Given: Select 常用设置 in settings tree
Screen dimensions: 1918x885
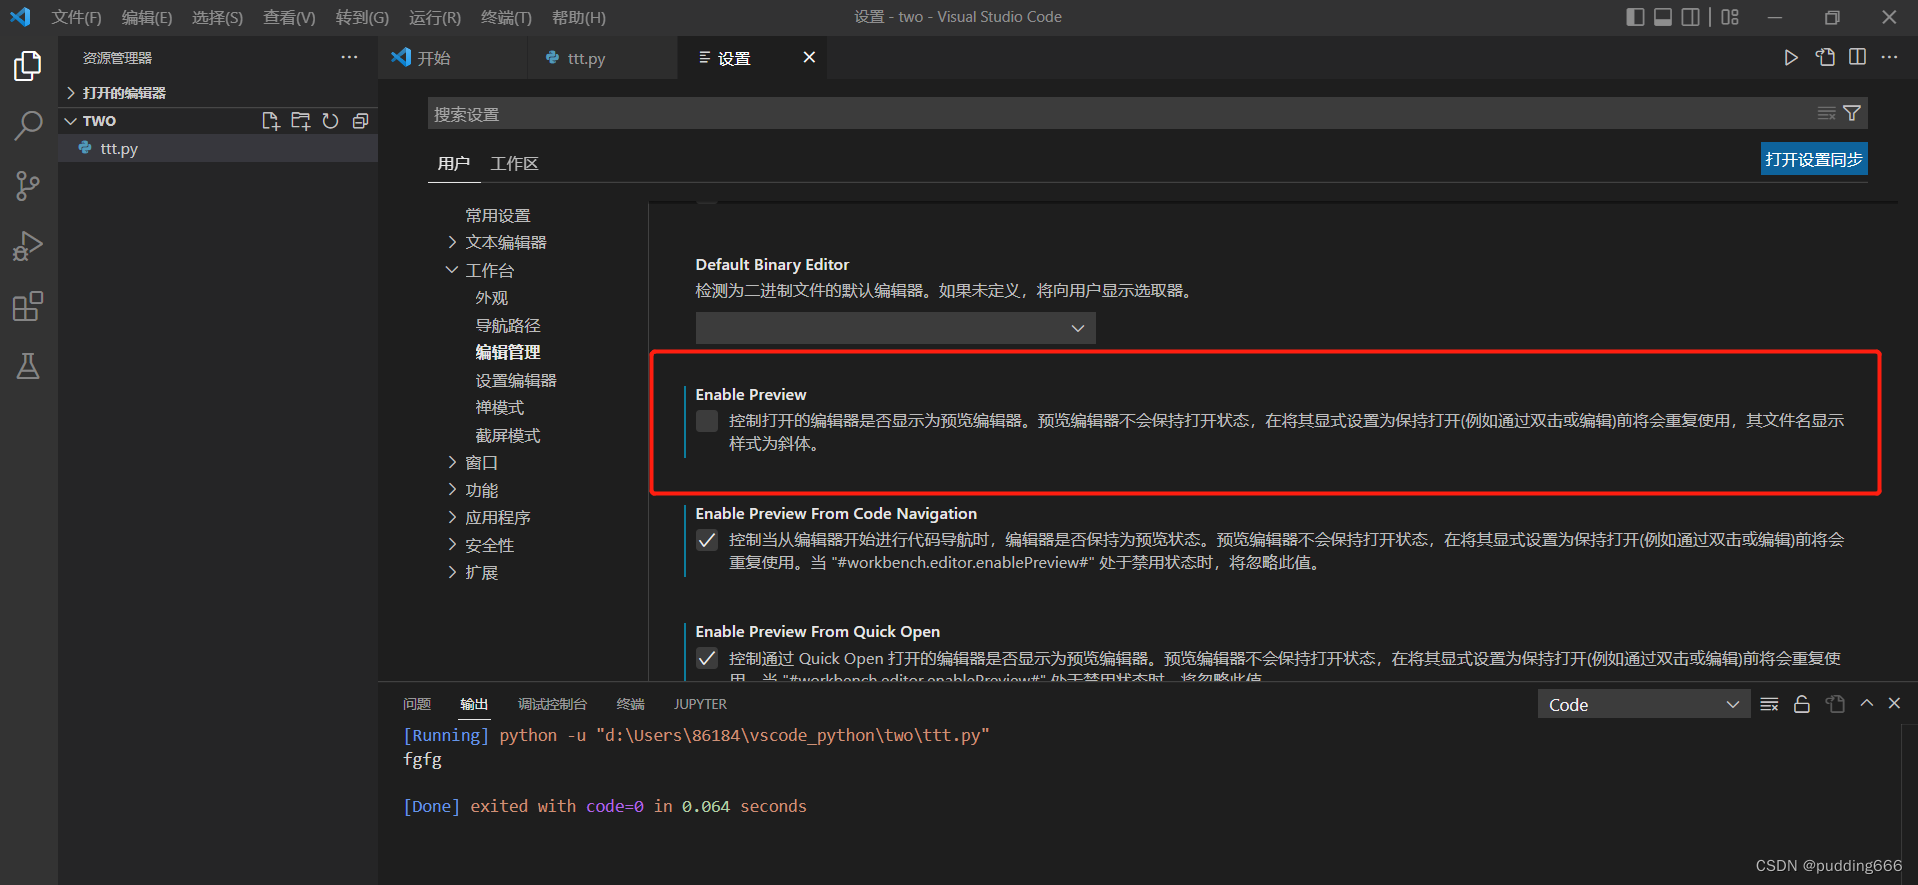Looking at the screenshot, I should 497,215.
